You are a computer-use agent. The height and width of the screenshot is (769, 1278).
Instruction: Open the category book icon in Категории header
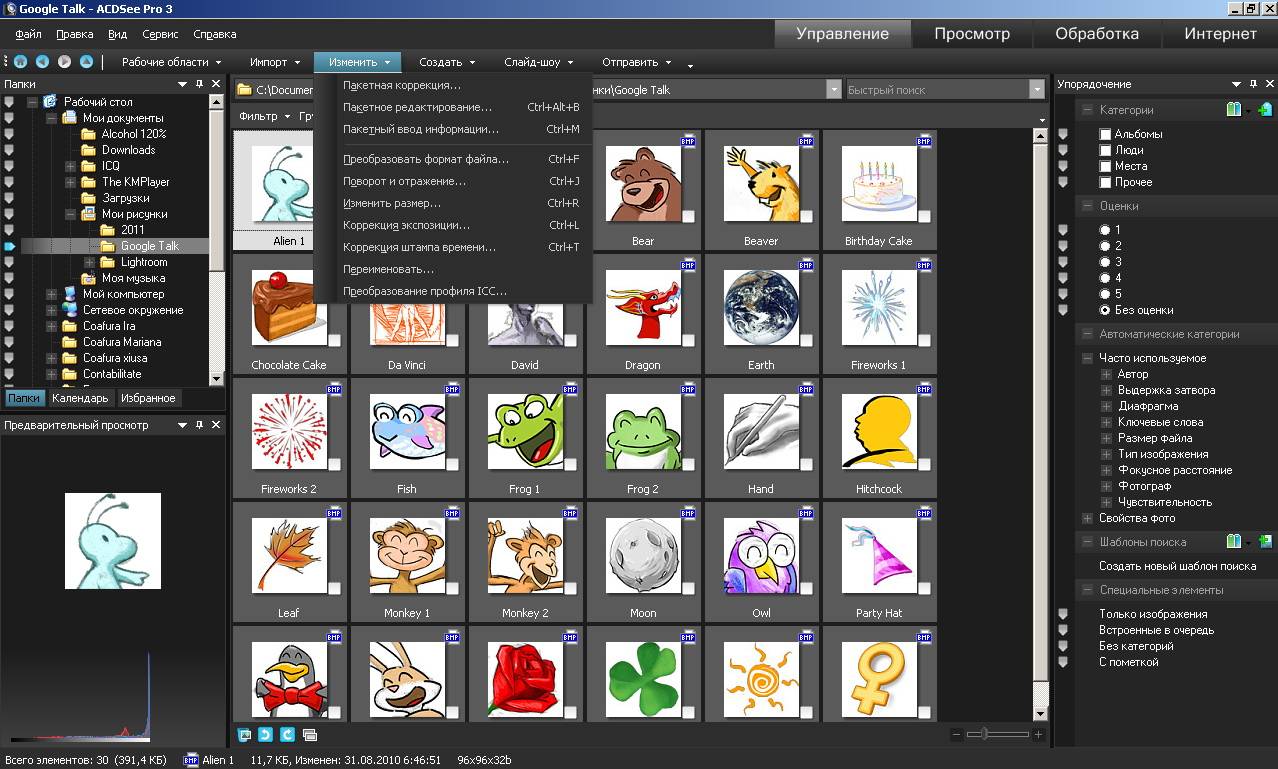(x=1234, y=110)
